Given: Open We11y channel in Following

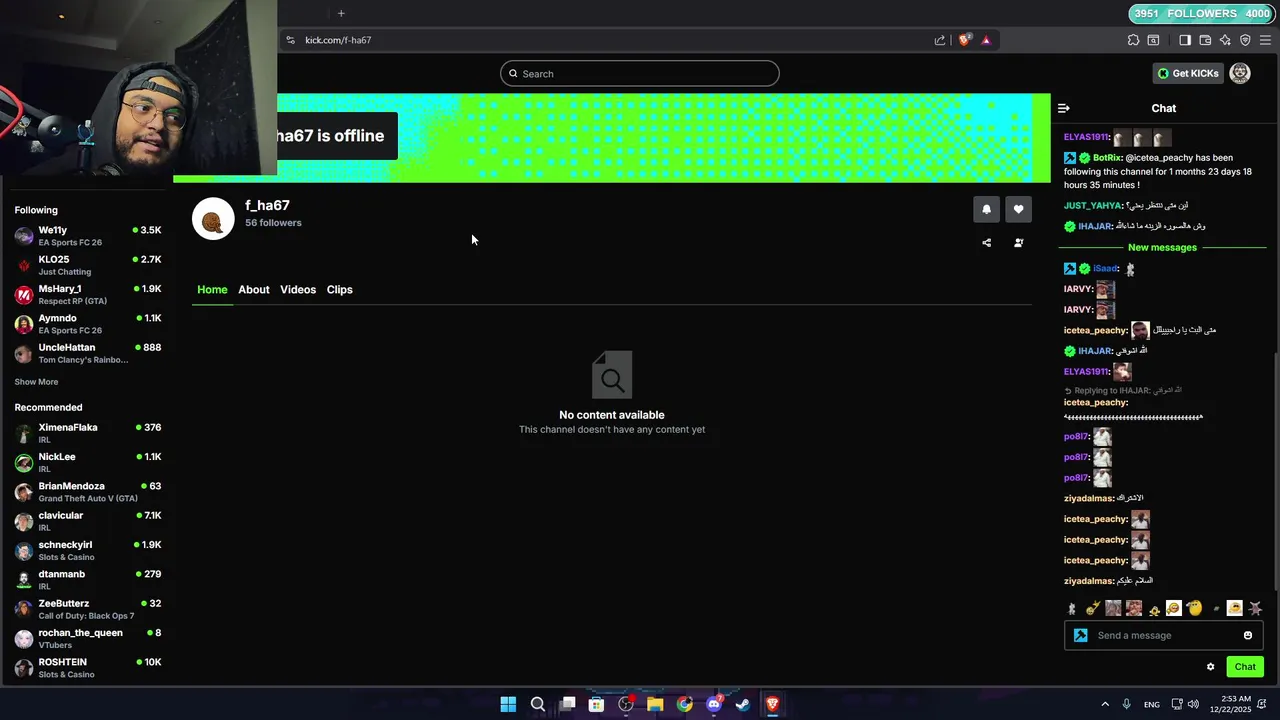Looking at the screenshot, I should tap(88, 236).
